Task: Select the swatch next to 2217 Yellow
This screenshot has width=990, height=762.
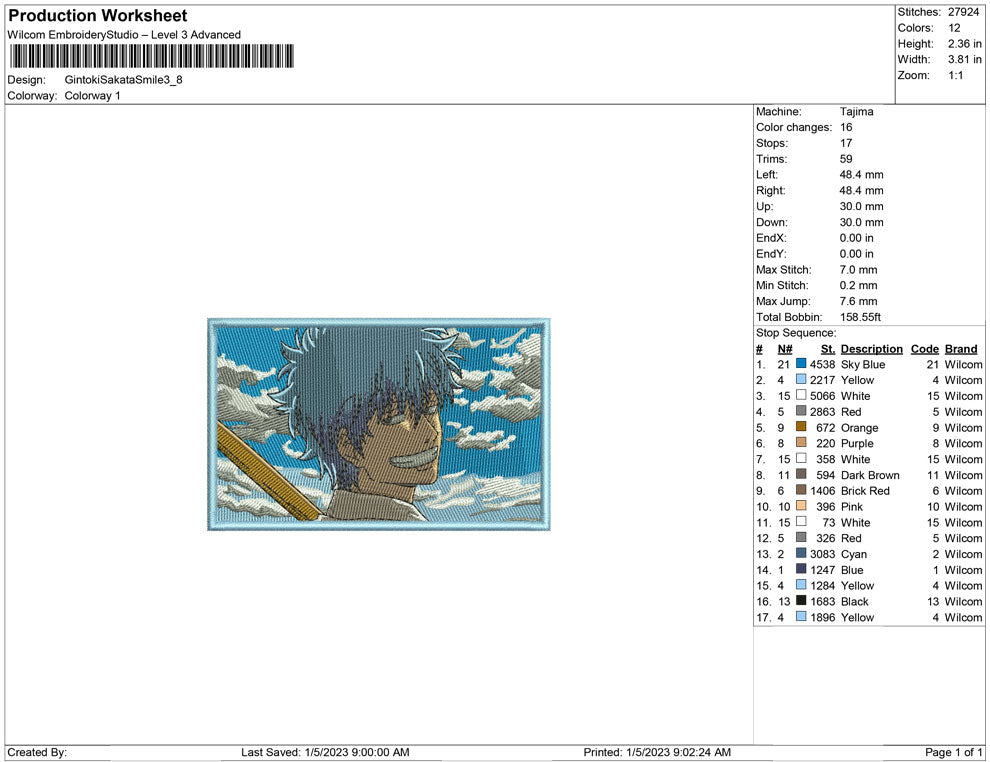Action: 801,379
